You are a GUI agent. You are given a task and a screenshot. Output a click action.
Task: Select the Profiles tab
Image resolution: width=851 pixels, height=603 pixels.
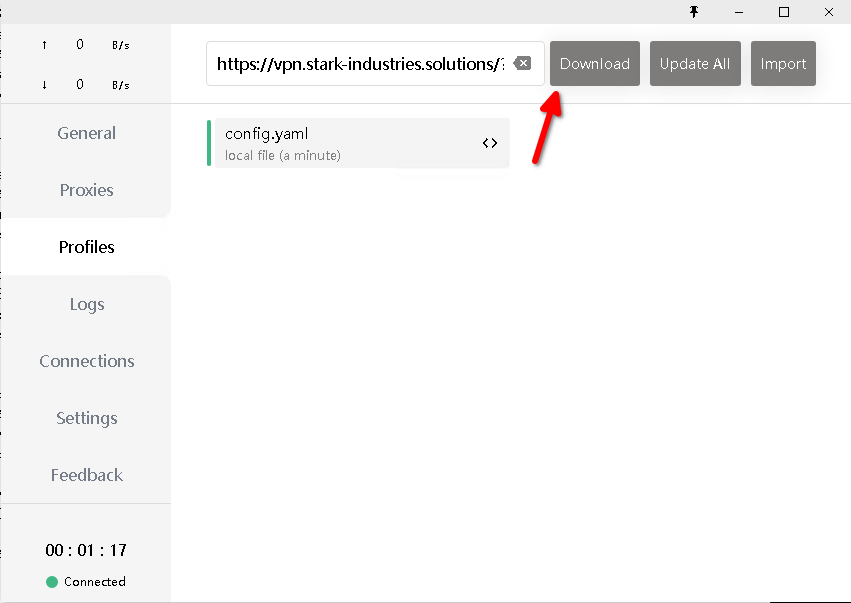86,247
